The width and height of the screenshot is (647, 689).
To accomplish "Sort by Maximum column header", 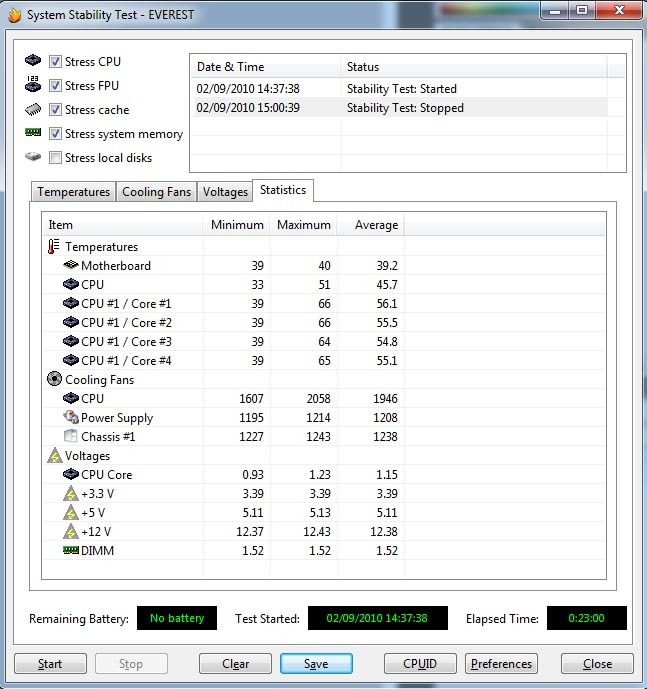I will click(303, 225).
